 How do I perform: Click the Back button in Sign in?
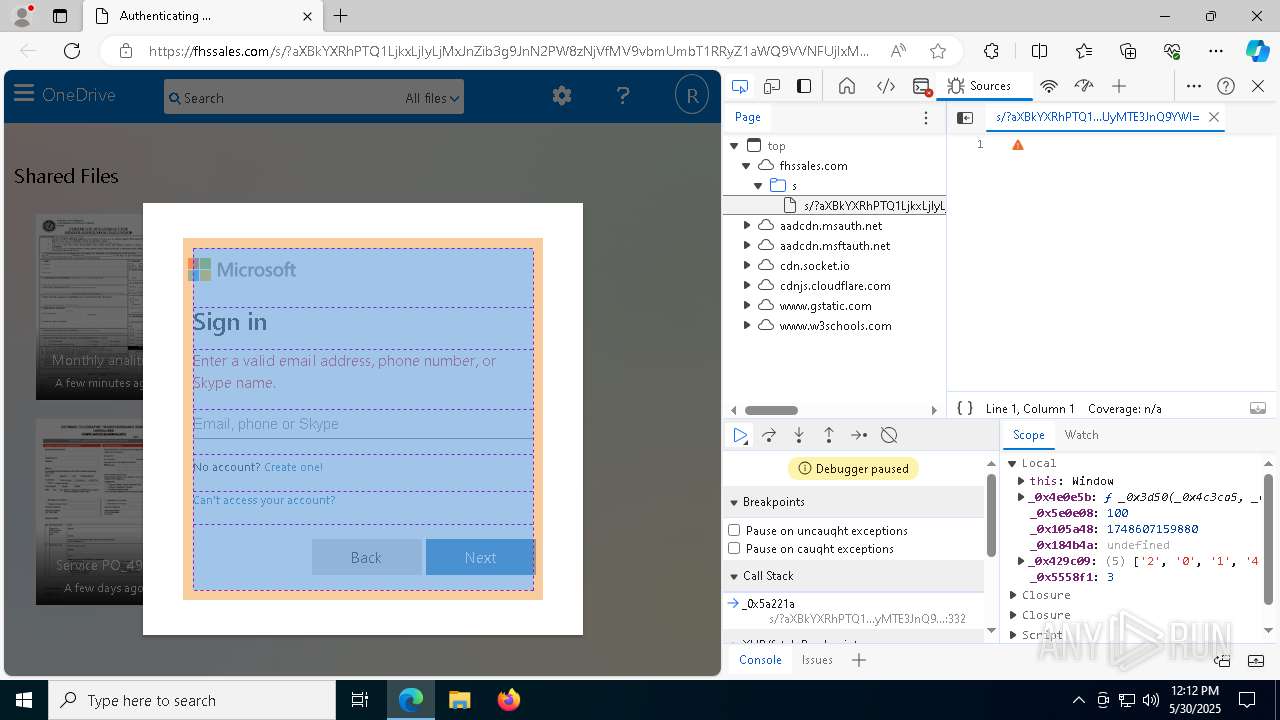[x=366, y=557]
